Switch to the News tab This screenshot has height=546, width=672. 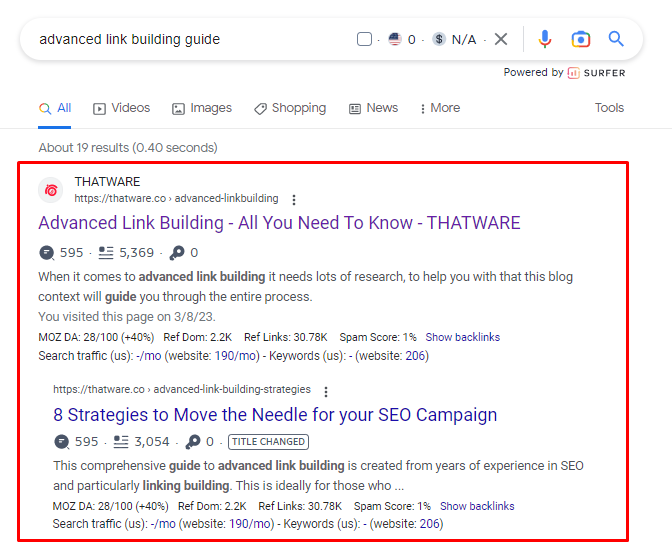pyautogui.click(x=373, y=108)
